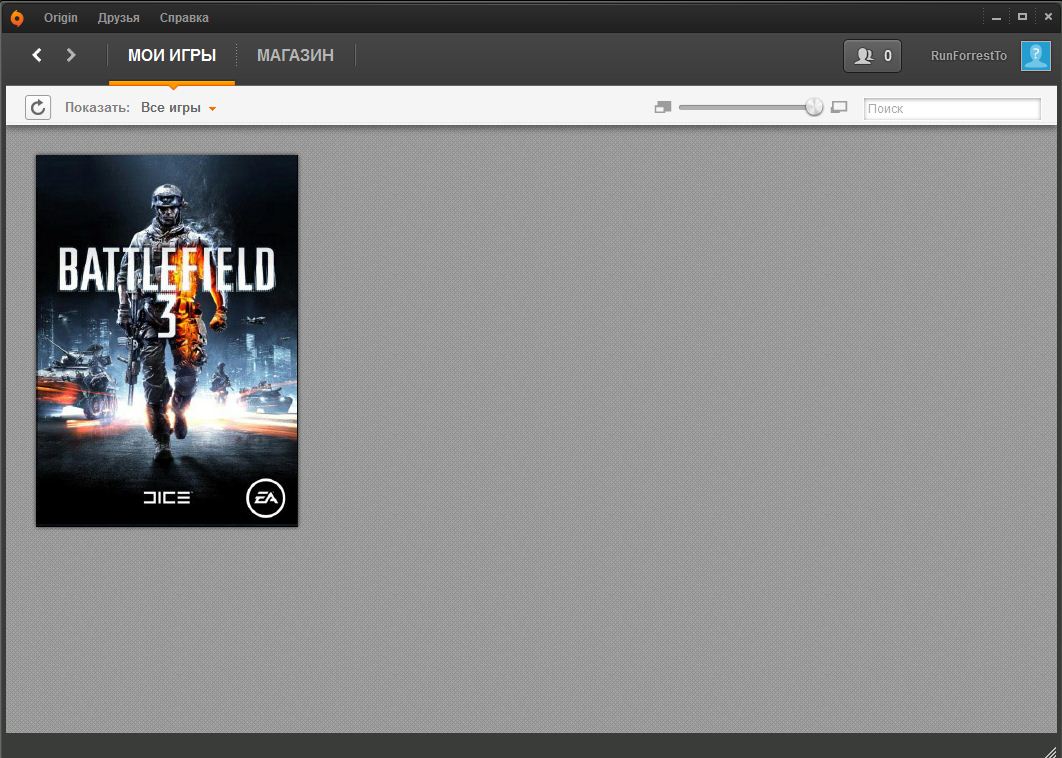Open the Справка menu
The image size is (1062, 758).
[x=184, y=18]
